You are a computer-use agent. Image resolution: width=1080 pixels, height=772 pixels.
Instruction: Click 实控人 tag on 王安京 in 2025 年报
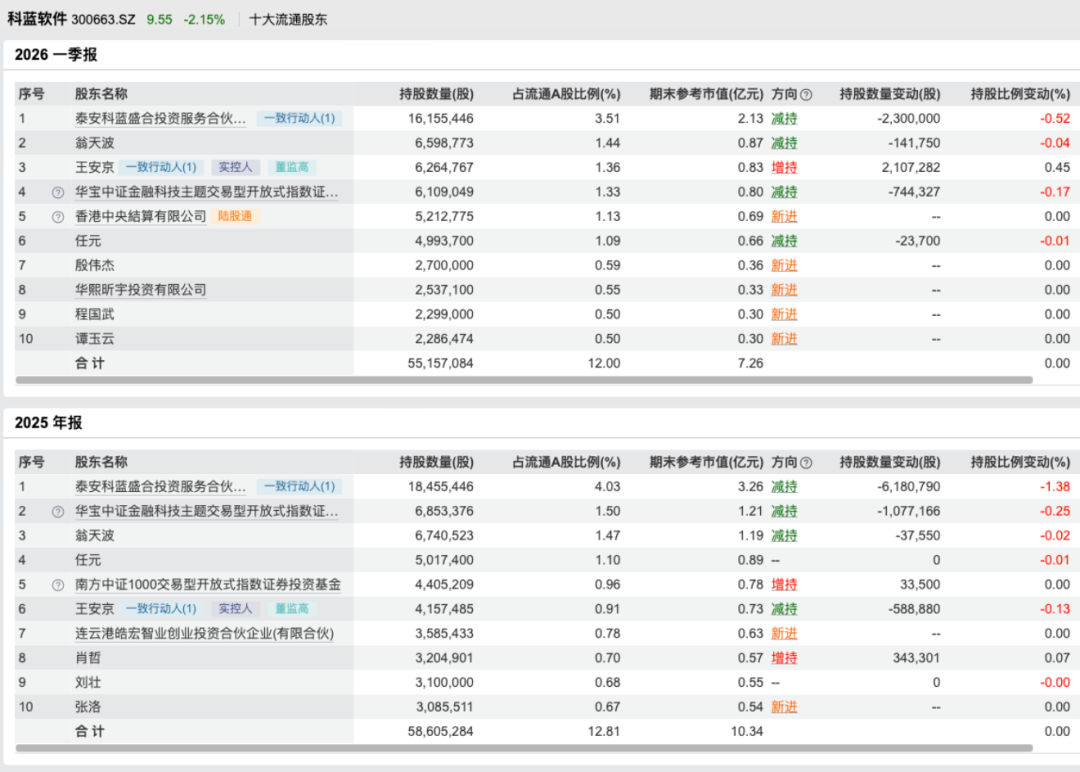point(235,609)
